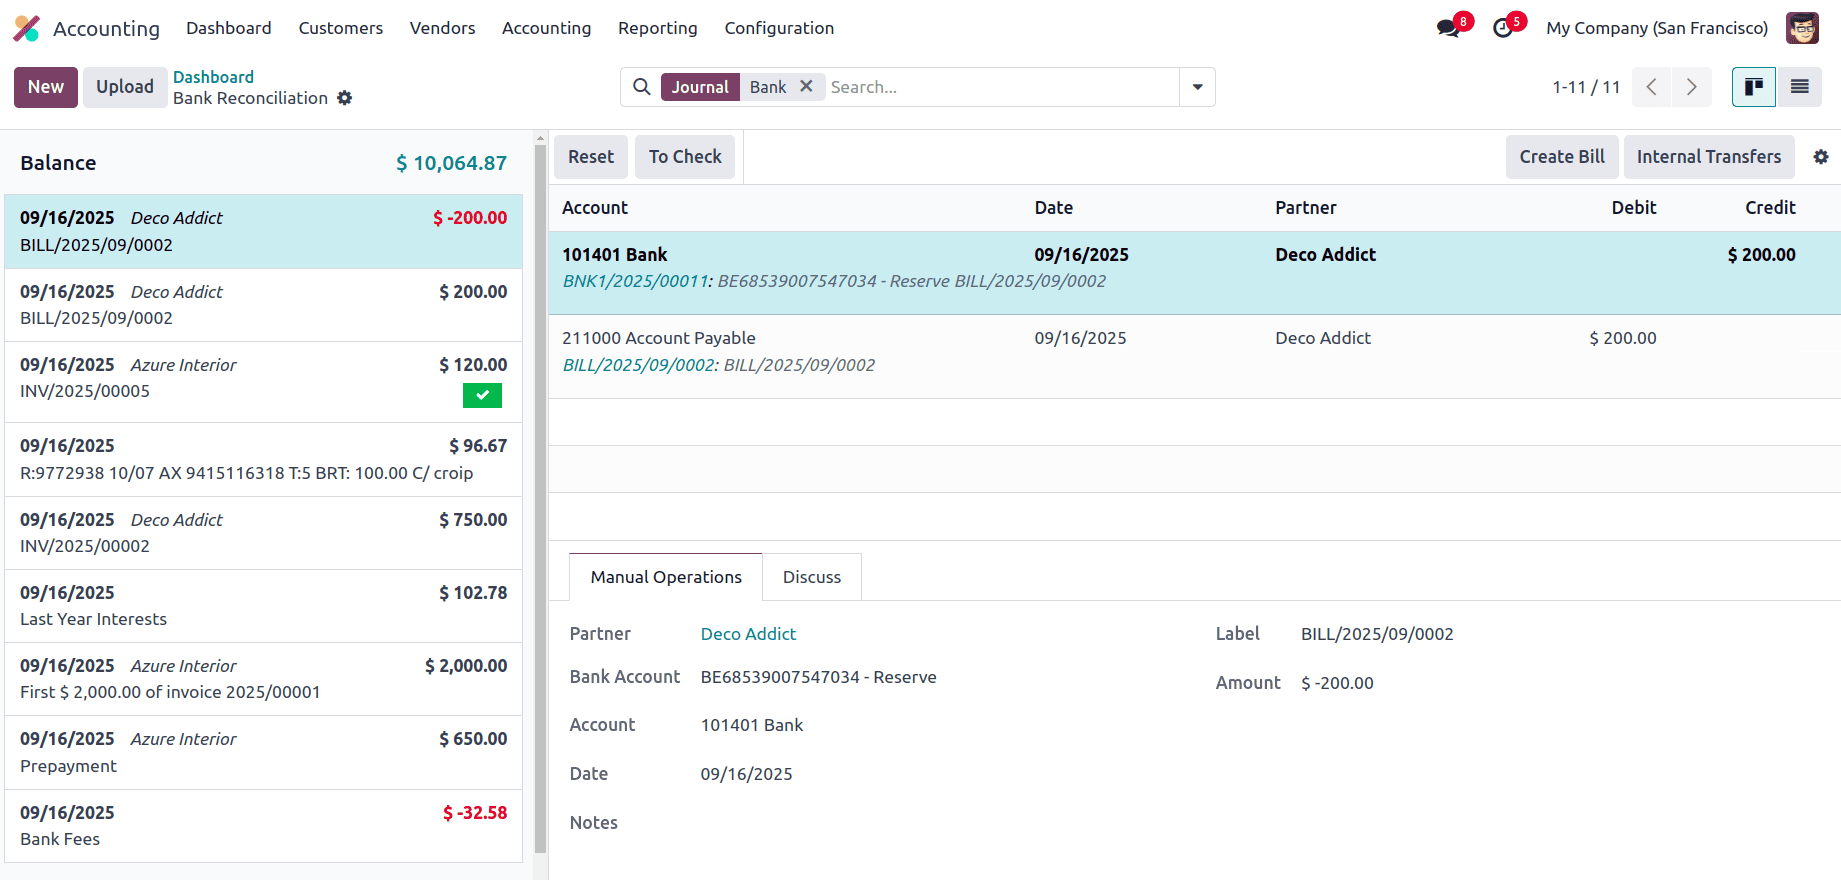
Task: Open company selector My Company (San Francisco)
Action: [x=1657, y=28]
